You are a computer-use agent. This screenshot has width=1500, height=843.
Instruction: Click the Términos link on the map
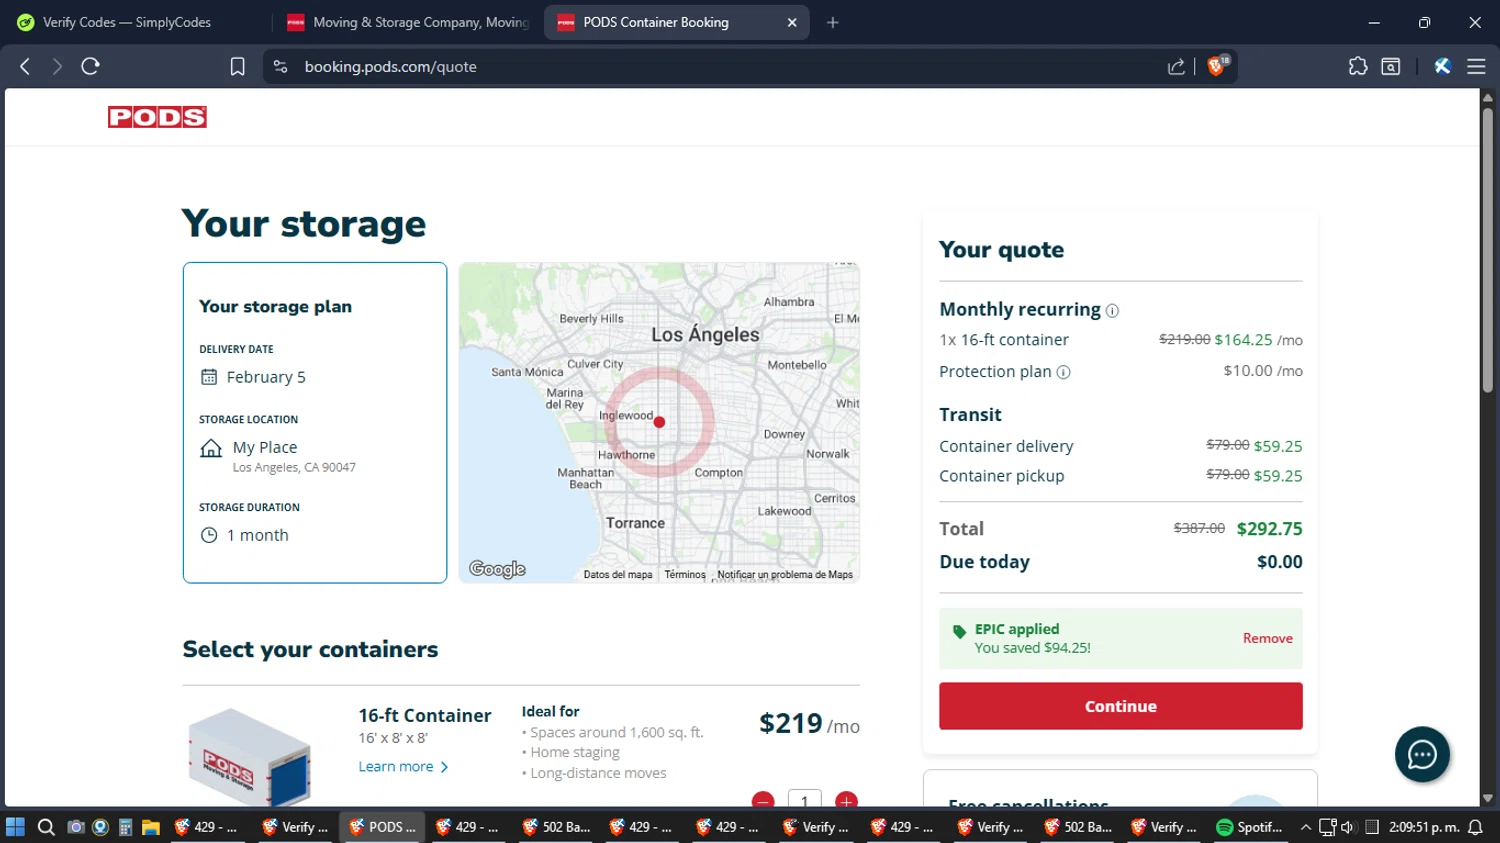685,575
